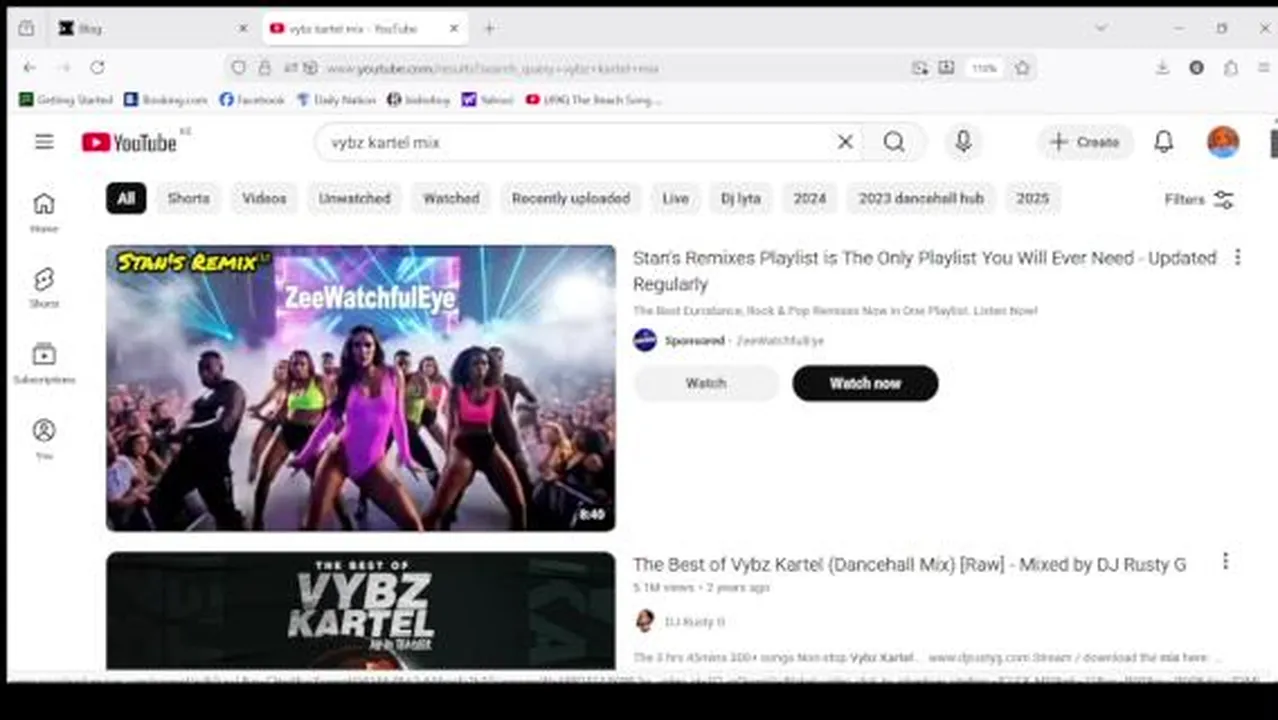
Task: Bookmark this page with star icon
Action: [1022, 68]
